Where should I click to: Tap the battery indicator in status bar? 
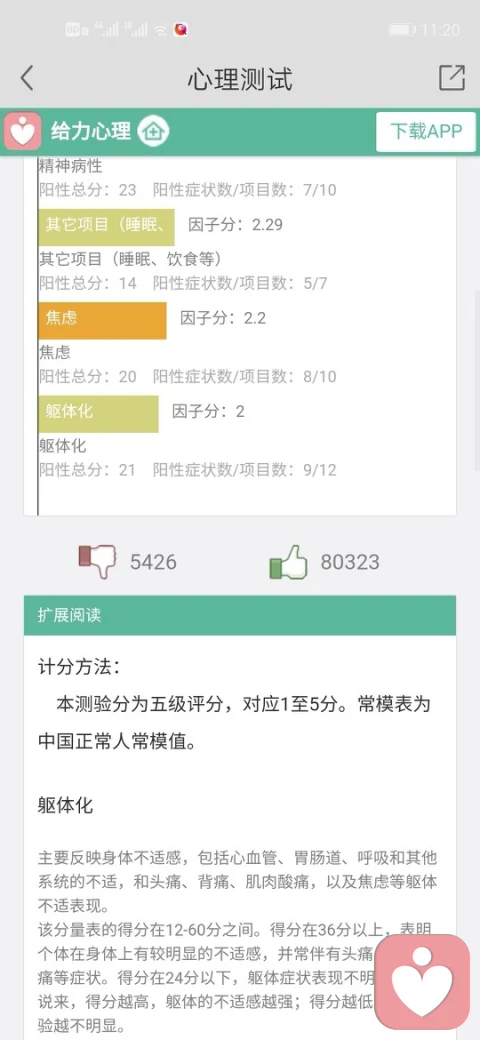pyautogui.click(x=402, y=30)
